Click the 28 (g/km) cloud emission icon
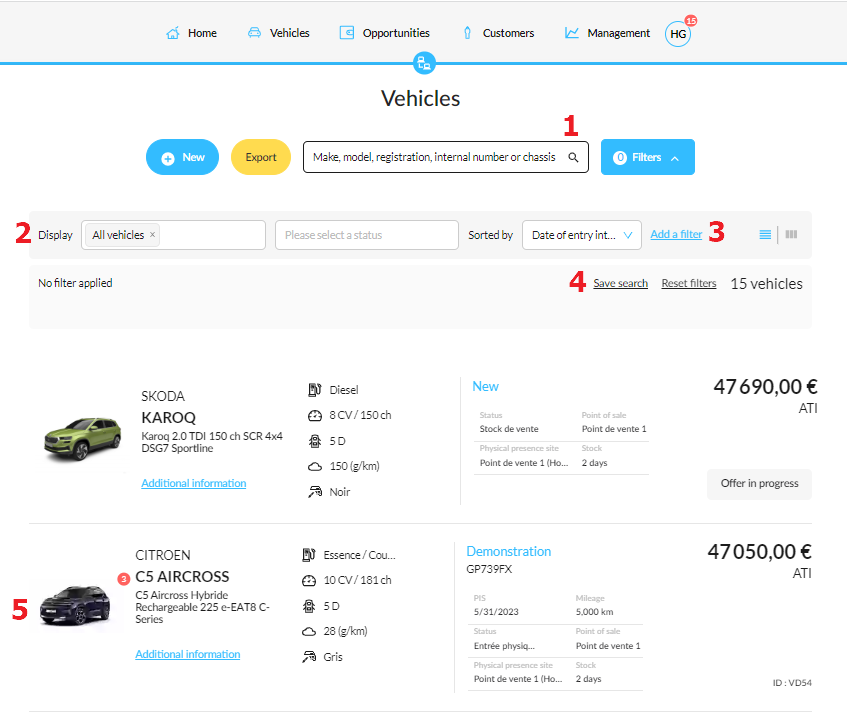The height and width of the screenshot is (722, 847). pyautogui.click(x=308, y=632)
